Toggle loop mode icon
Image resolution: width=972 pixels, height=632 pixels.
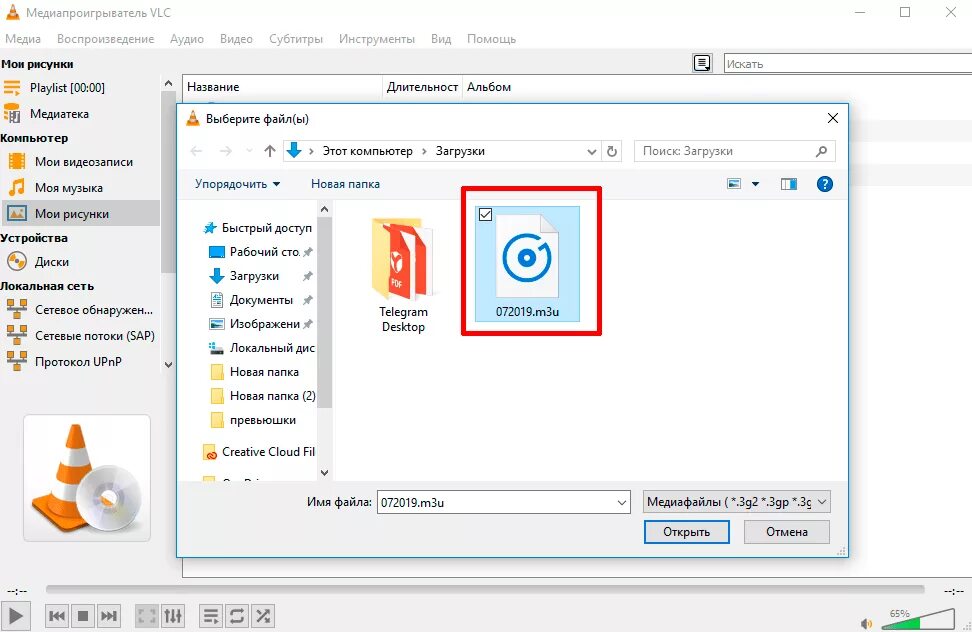pos(237,616)
